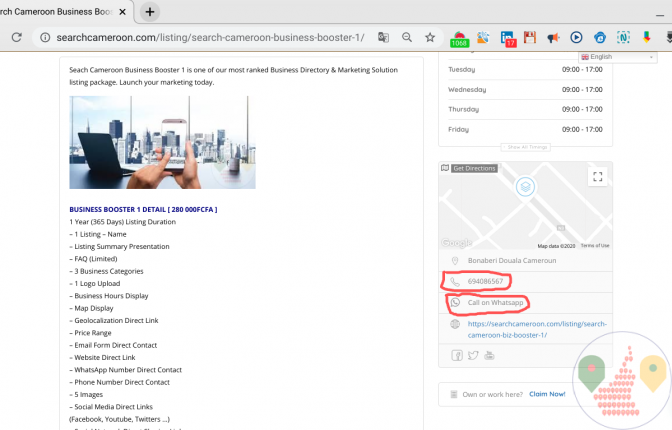The image size is (672, 430).
Task: Select the Search Cameroon Business Booster tab
Action: tap(56, 12)
